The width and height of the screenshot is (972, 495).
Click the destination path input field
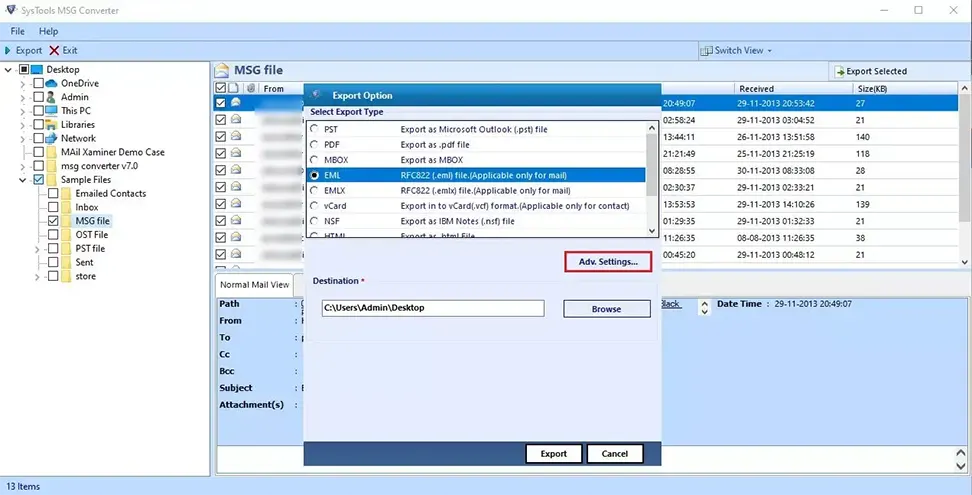pyautogui.click(x=432, y=308)
